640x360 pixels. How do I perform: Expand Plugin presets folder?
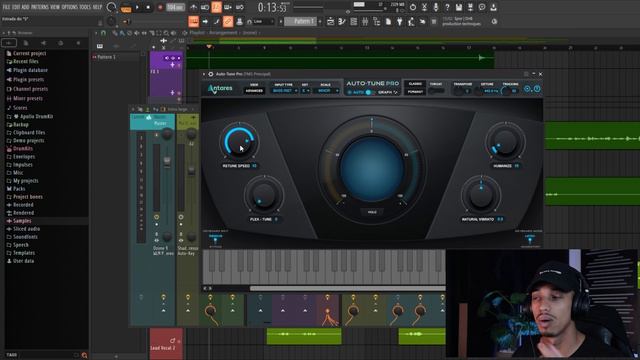coord(28,80)
